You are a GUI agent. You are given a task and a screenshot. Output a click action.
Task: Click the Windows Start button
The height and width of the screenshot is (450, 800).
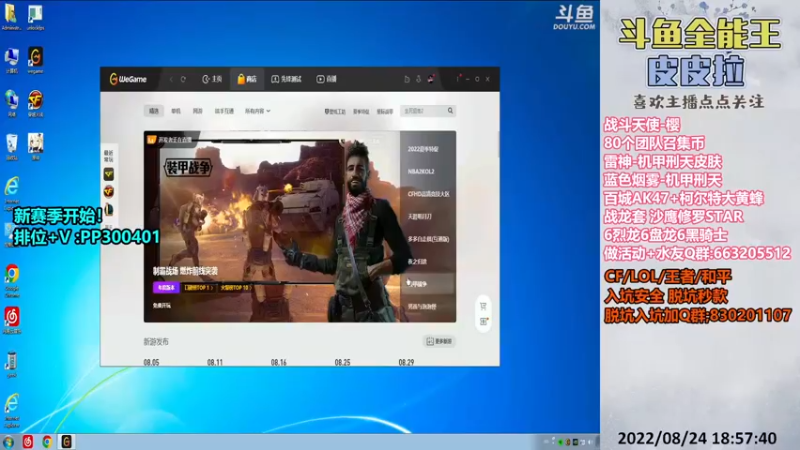[8, 442]
